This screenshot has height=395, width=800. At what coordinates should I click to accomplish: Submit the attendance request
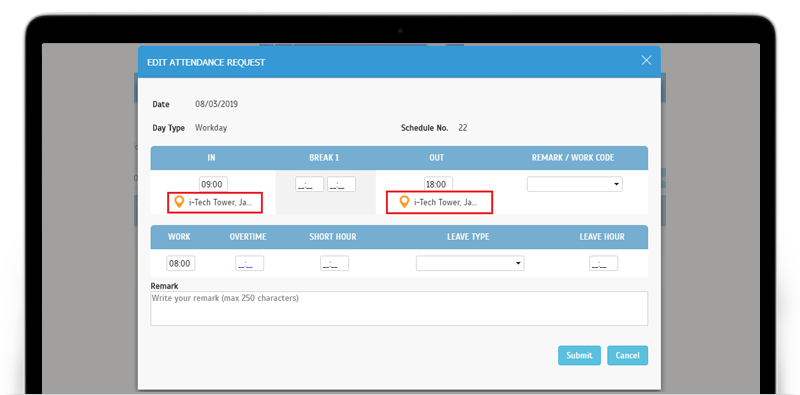click(579, 355)
